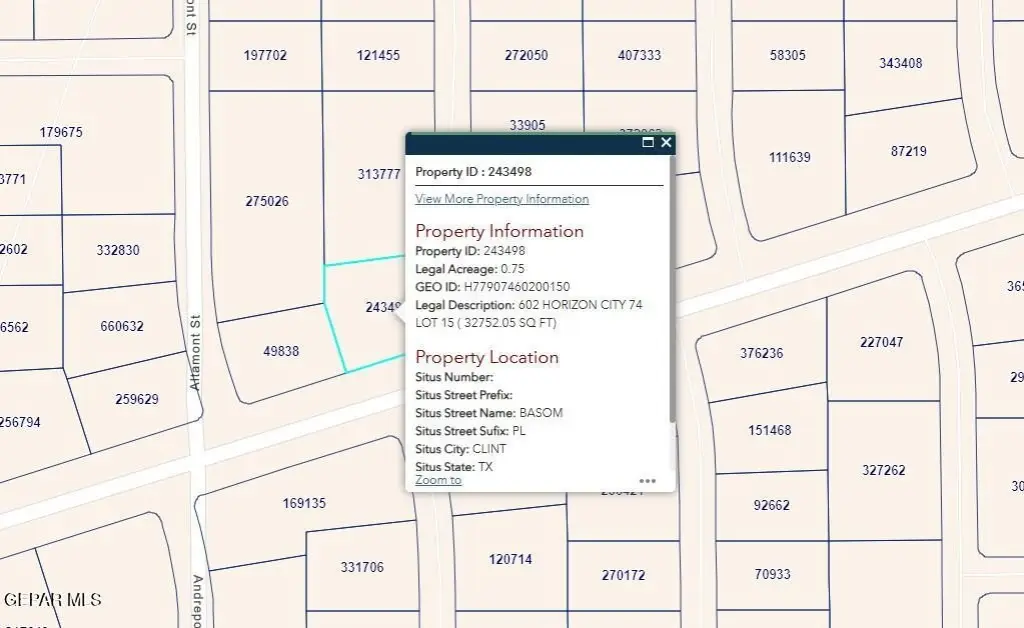Select parcel 259629 on the map
Screen dimensions: 1024x628
[x=136, y=399]
